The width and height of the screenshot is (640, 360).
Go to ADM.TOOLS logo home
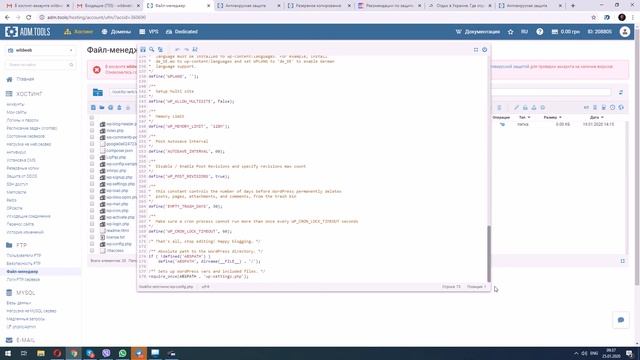tap(28, 31)
